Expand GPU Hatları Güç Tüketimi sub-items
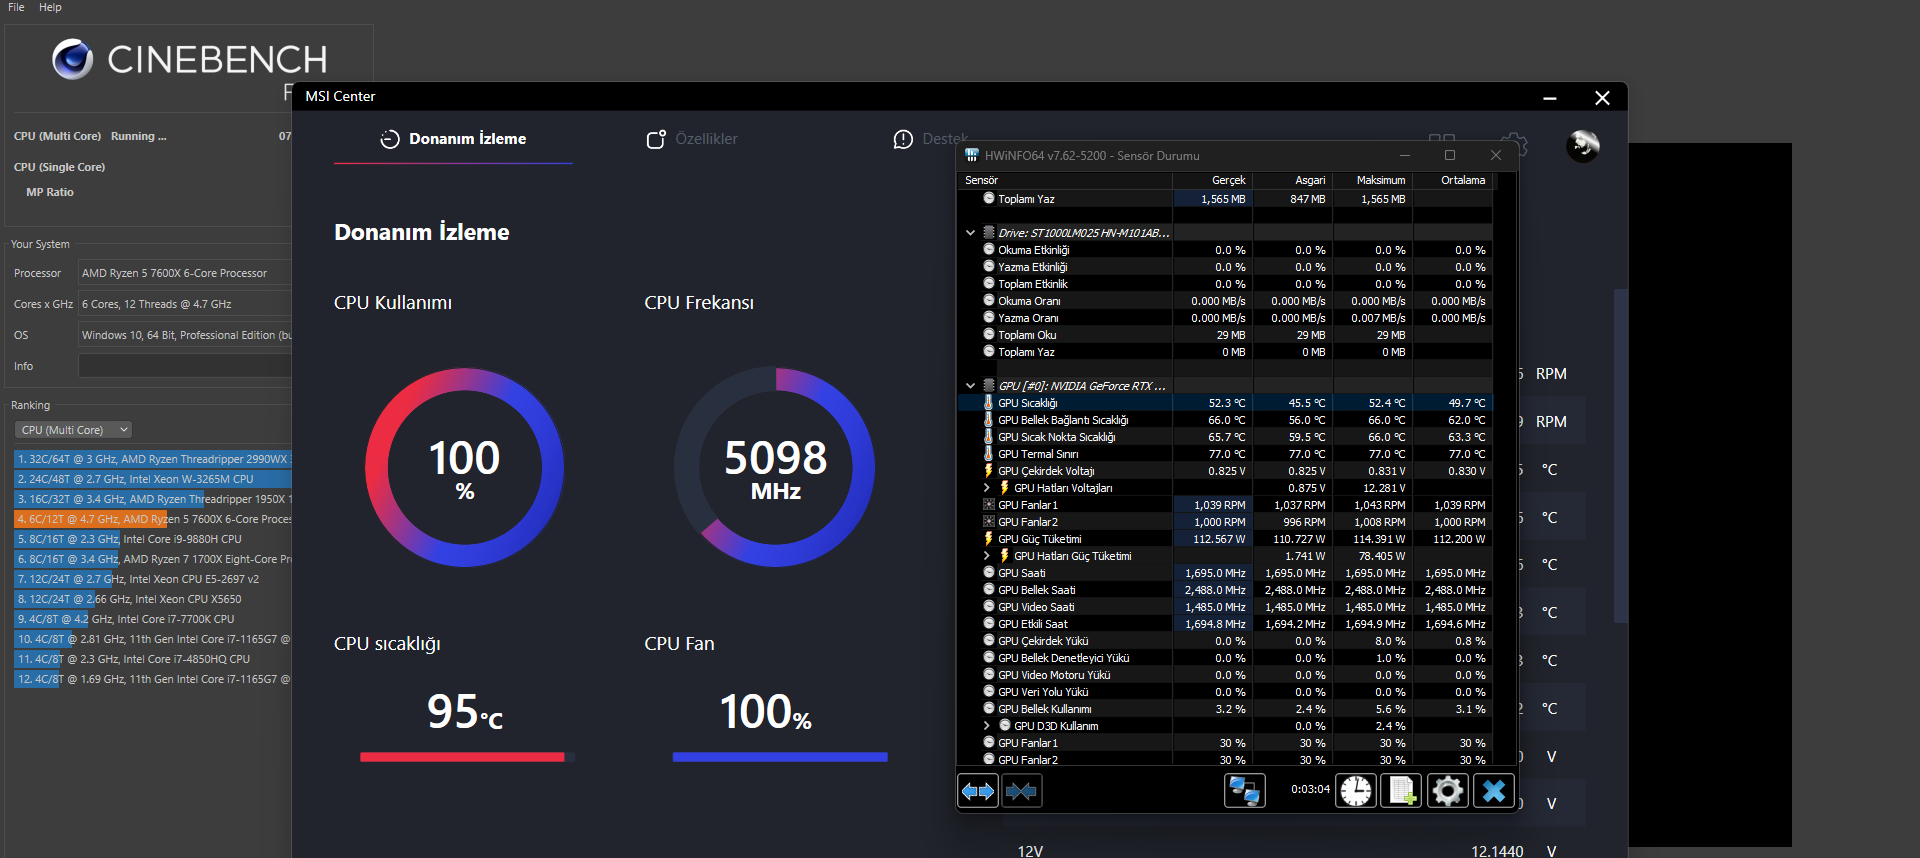Screen dimensions: 1920x858 (987, 556)
